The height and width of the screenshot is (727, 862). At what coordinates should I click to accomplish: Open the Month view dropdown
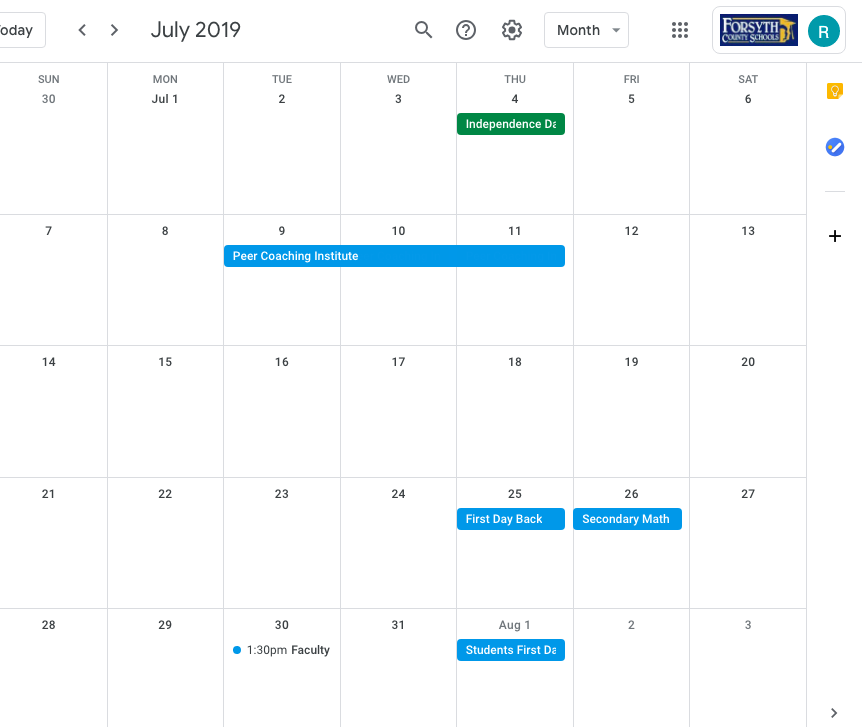click(x=586, y=30)
